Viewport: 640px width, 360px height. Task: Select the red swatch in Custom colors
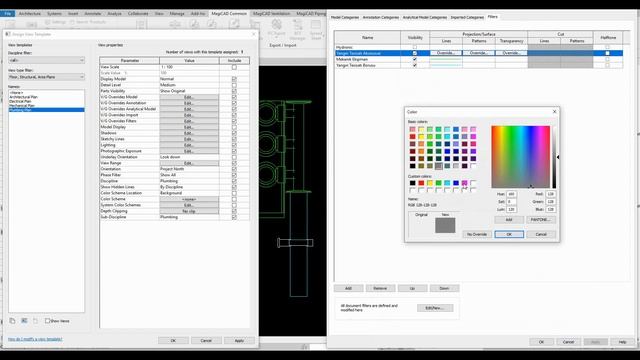[421, 183]
